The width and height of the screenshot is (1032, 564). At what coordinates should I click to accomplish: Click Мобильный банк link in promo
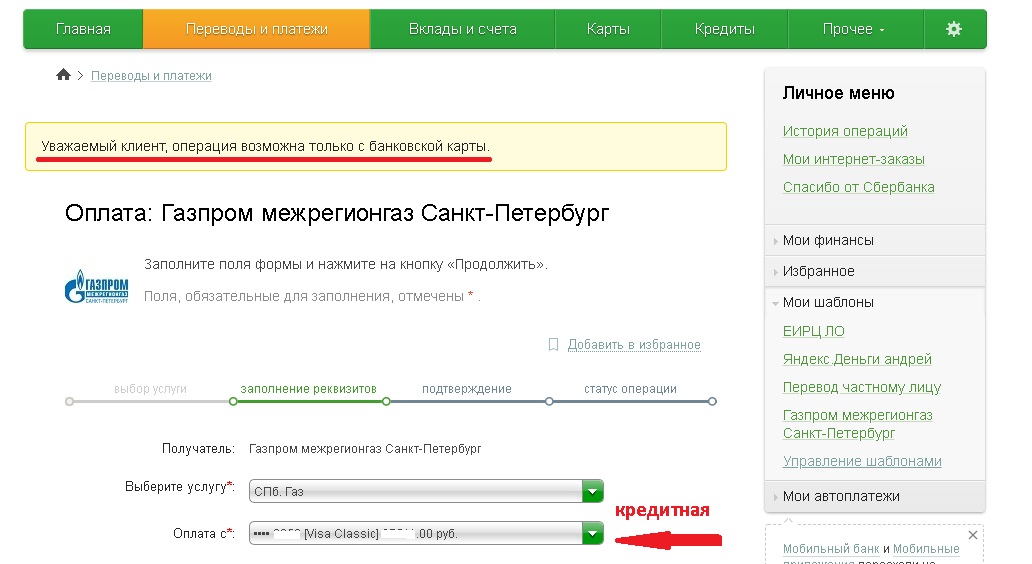click(831, 549)
